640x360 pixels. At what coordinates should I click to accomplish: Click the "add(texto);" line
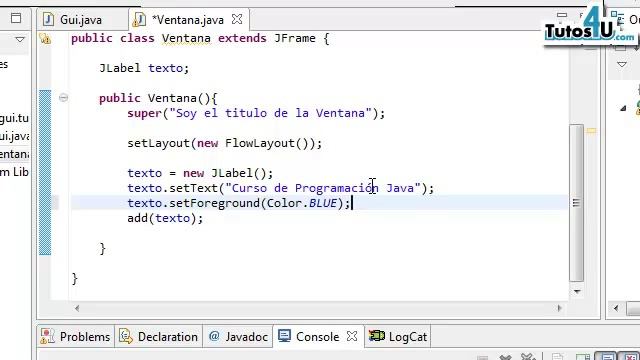tap(165, 218)
